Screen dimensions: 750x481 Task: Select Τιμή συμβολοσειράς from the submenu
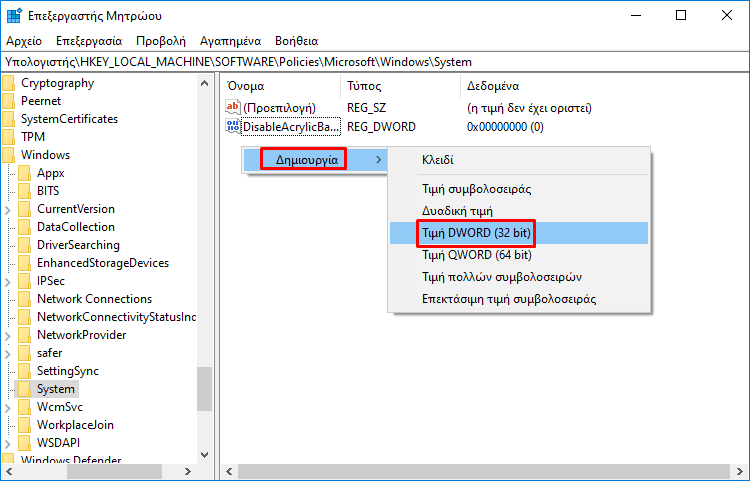pyautogui.click(x=519, y=189)
